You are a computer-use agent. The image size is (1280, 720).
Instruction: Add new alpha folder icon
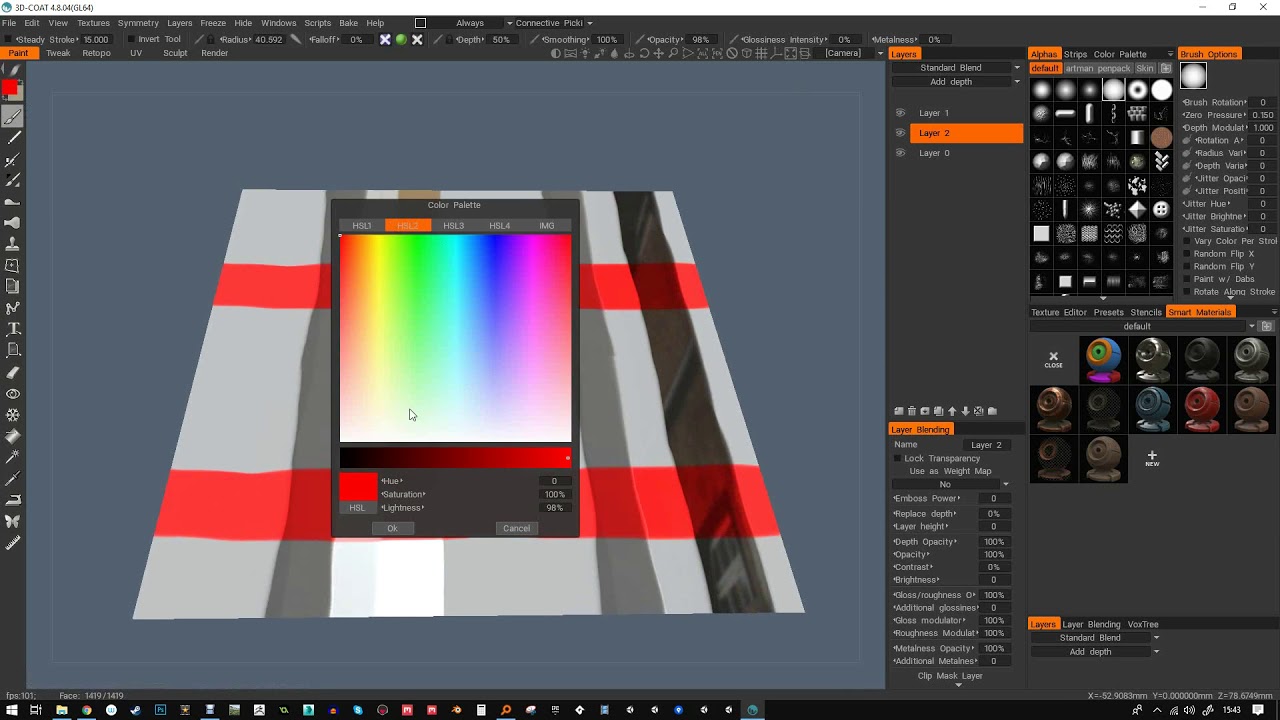tap(1166, 68)
